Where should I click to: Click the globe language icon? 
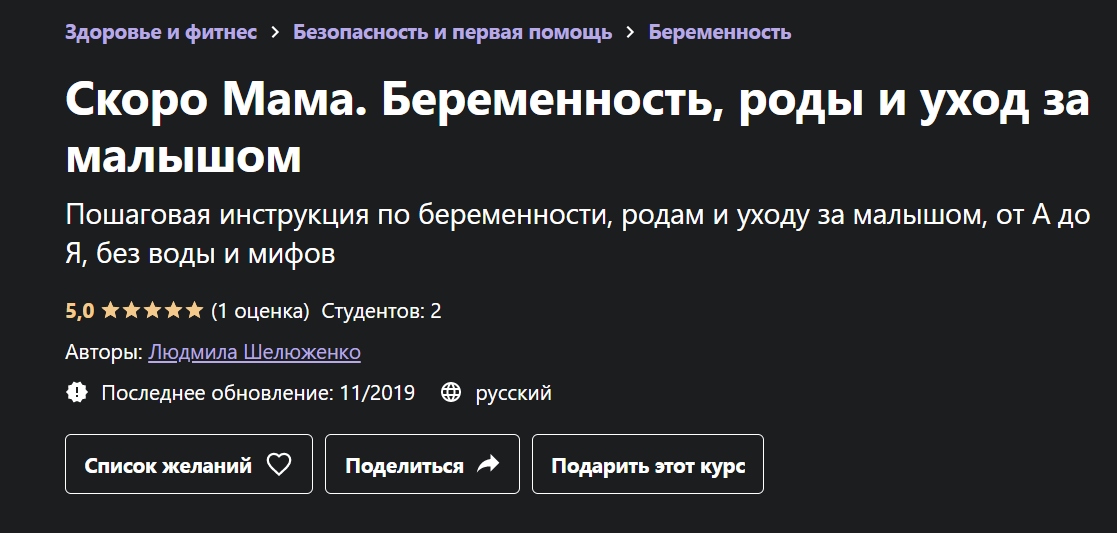(452, 393)
